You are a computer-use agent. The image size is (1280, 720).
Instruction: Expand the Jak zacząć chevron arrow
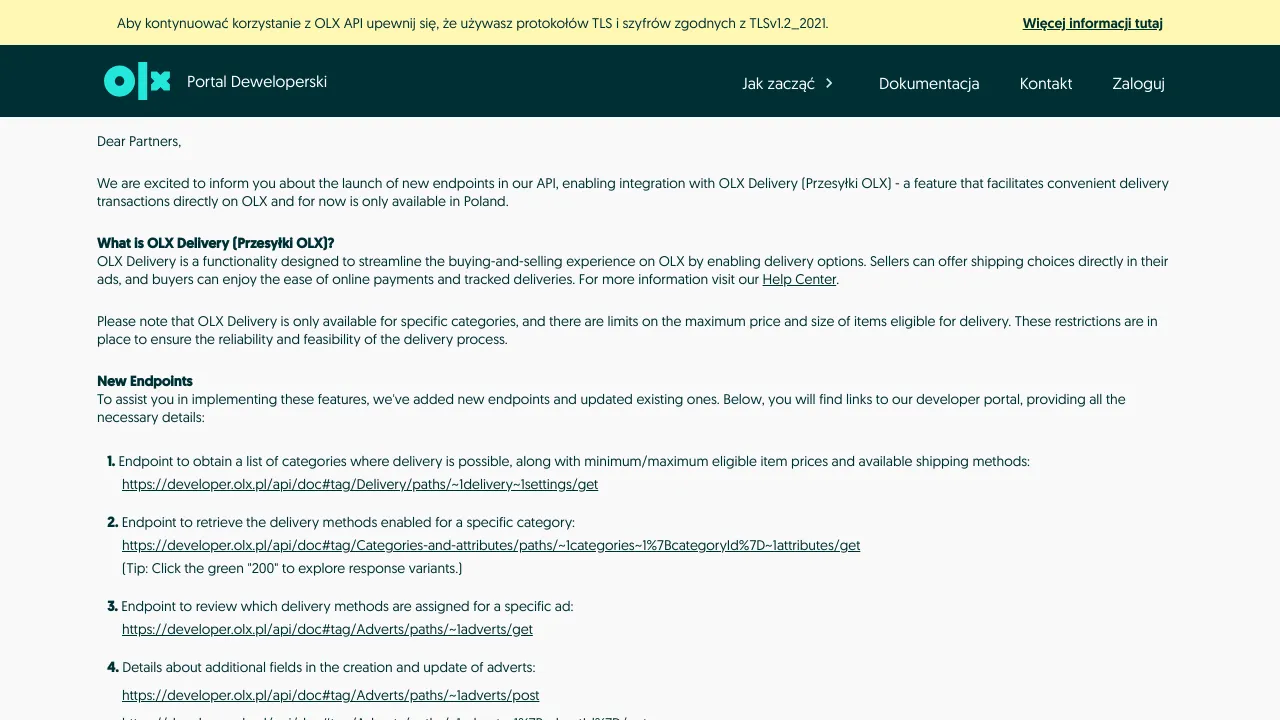tap(829, 83)
